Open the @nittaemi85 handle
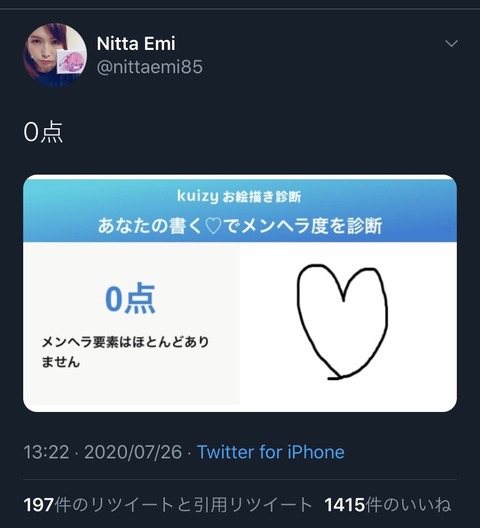 150,67
